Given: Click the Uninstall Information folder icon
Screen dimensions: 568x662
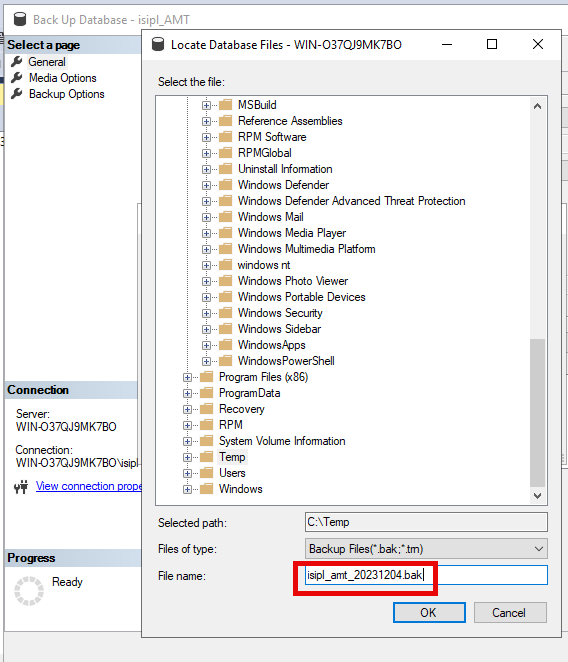Looking at the screenshot, I should tap(226, 169).
